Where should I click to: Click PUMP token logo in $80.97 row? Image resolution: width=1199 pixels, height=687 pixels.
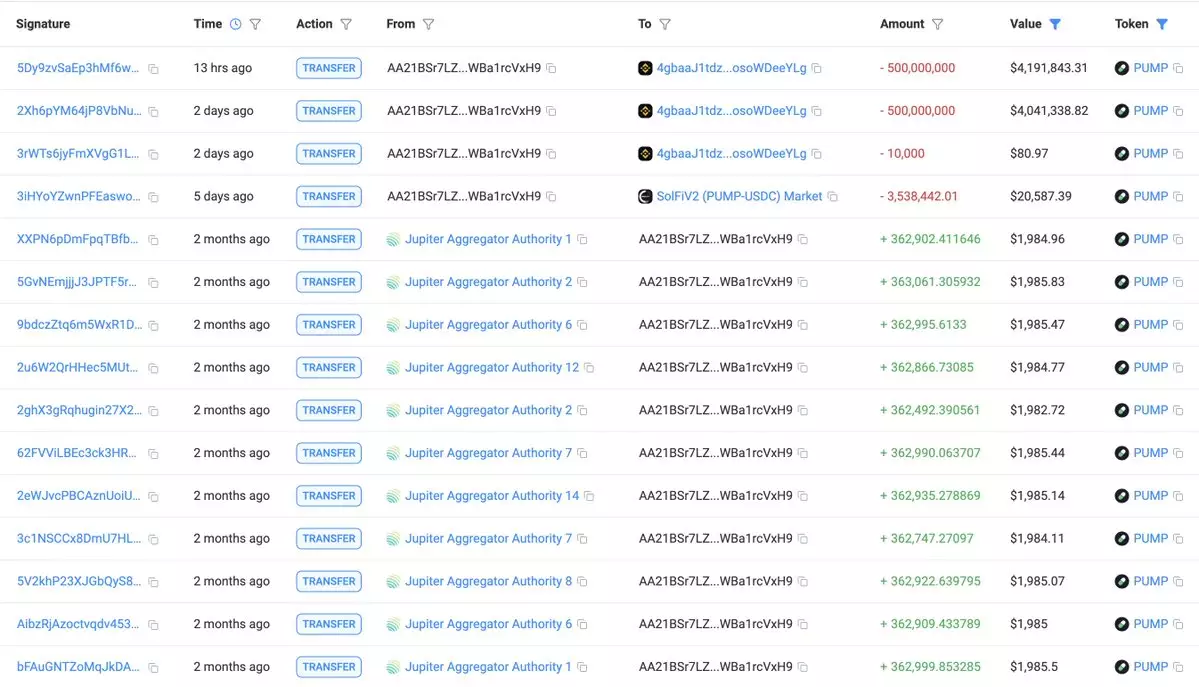[x=1122, y=154]
